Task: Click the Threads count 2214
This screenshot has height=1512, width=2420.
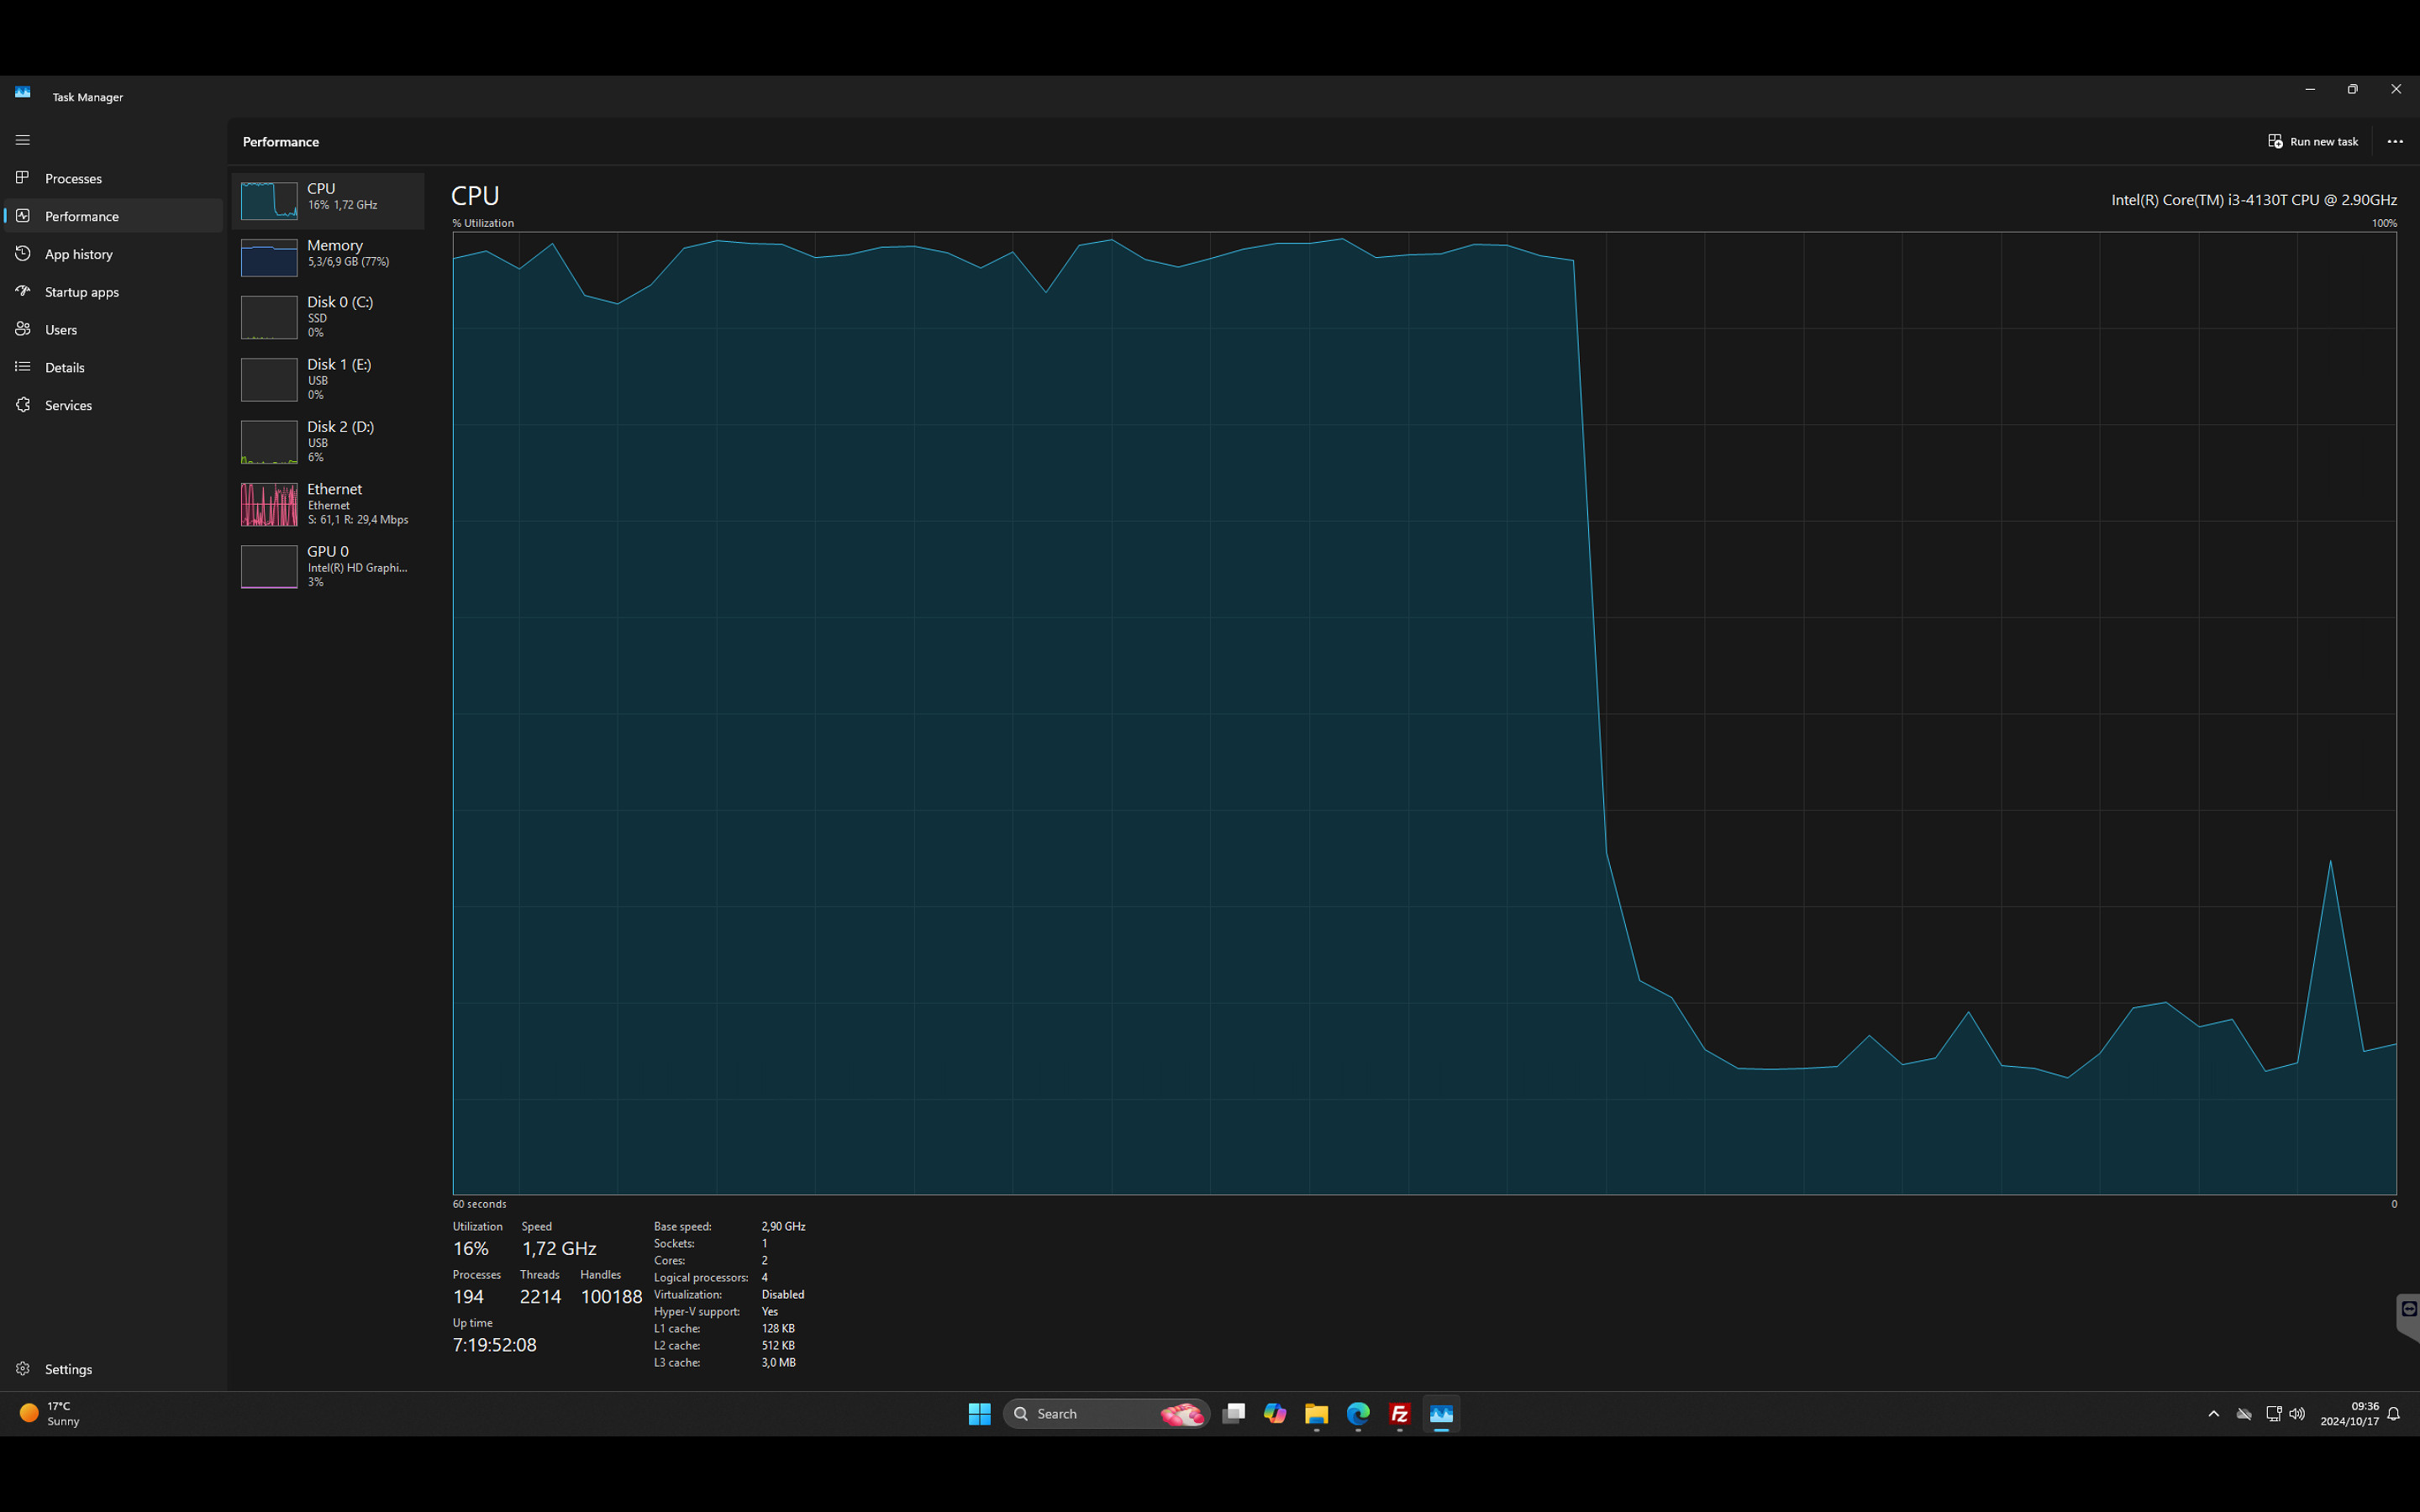Action: pyautogui.click(x=540, y=1297)
